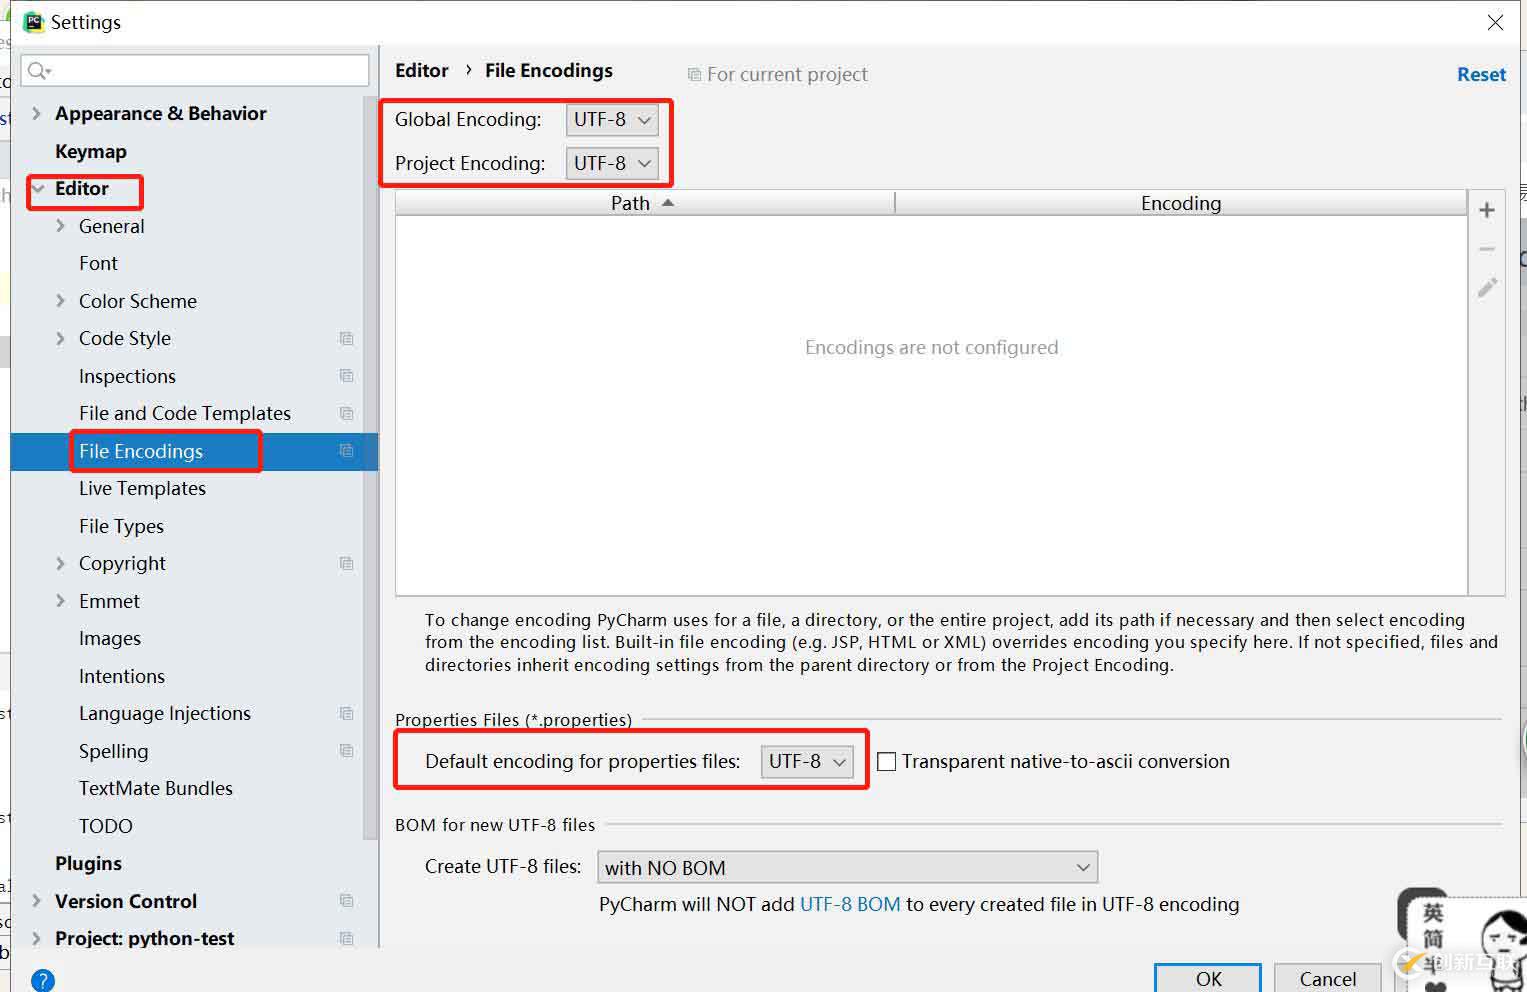Open Live Templates settings

[142, 488]
